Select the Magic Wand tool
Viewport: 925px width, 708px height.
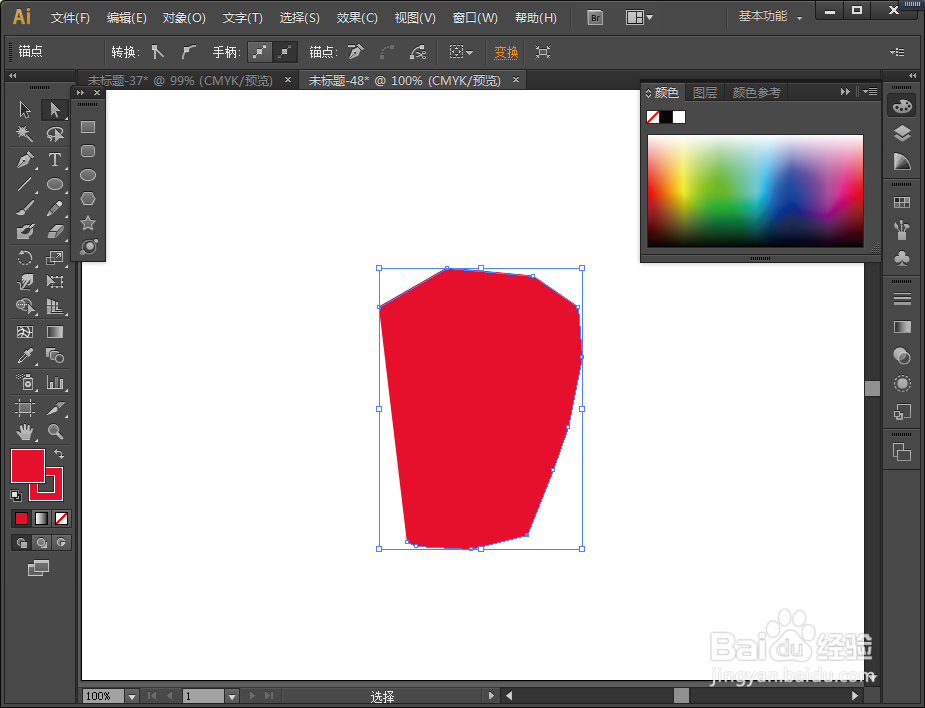pyautogui.click(x=25, y=134)
